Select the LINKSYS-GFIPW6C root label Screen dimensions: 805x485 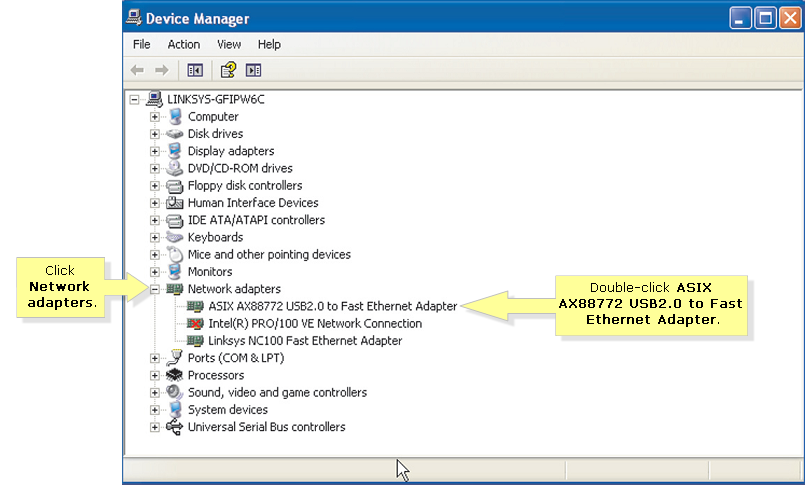coord(216,99)
